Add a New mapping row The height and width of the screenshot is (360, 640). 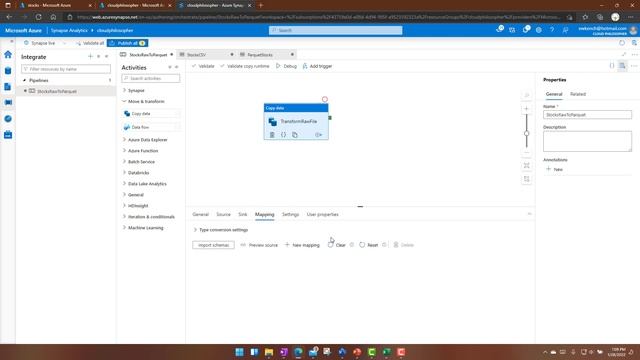[302, 245]
